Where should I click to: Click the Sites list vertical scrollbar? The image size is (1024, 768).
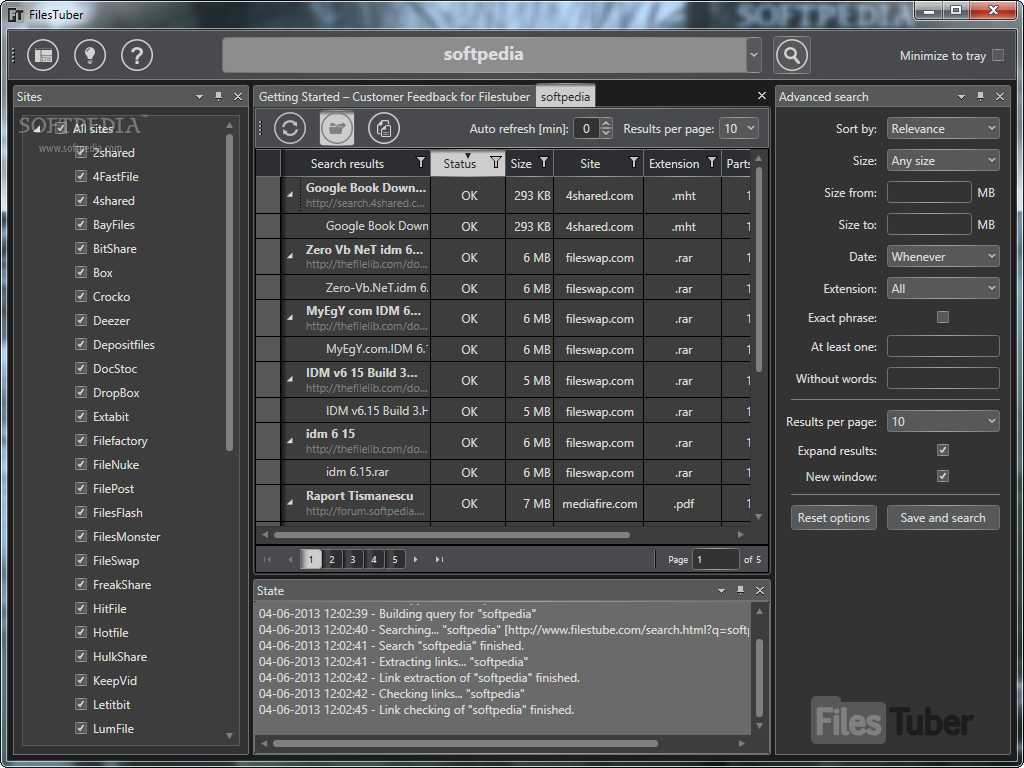(229, 293)
